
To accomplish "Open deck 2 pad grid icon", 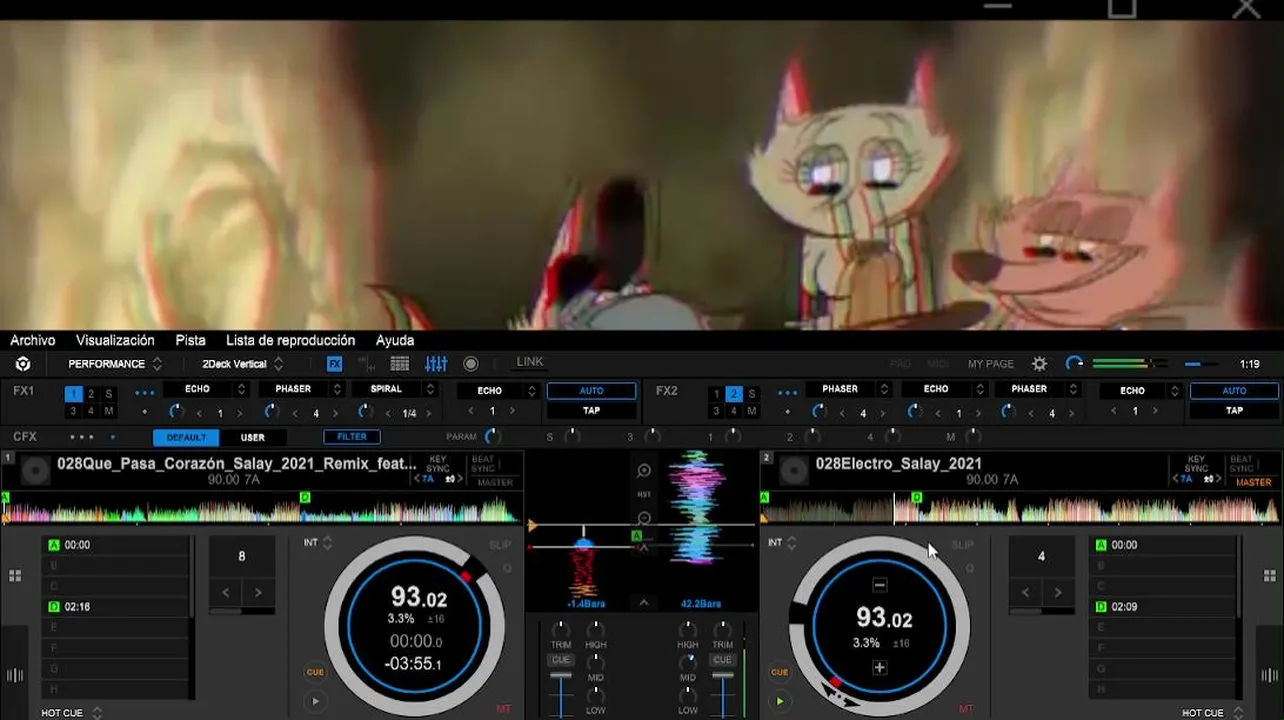I will (1270, 576).
